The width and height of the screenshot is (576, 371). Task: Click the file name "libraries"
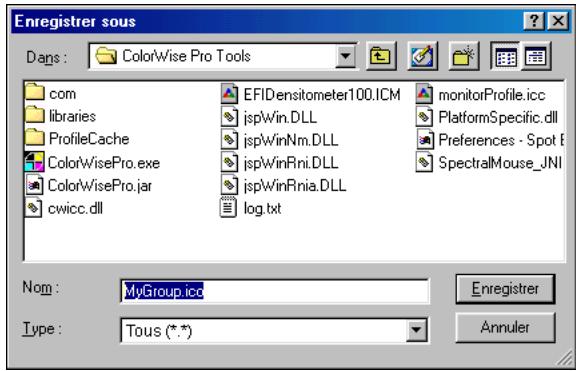click(72, 116)
